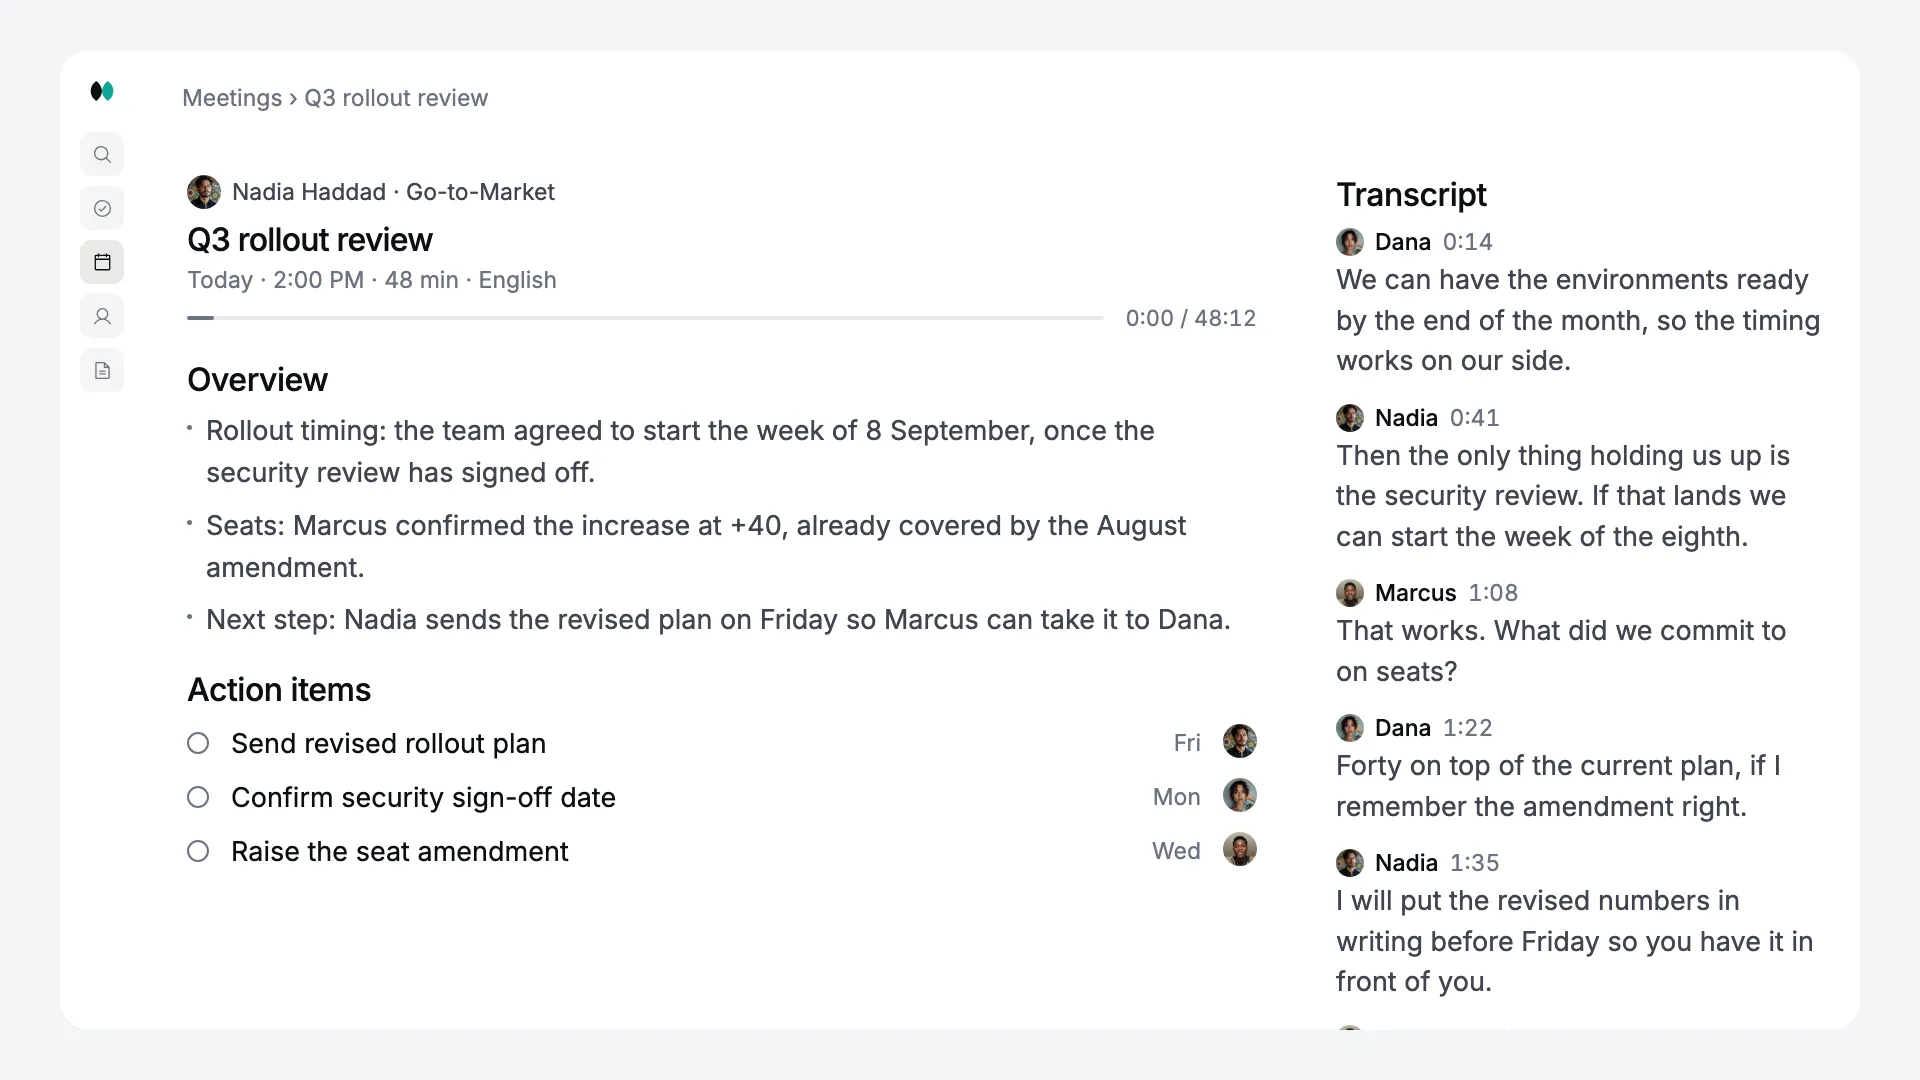Click the assignee avatar for Raise the seat amendment
Screen dimensions: 1920x1080
click(x=1239, y=850)
